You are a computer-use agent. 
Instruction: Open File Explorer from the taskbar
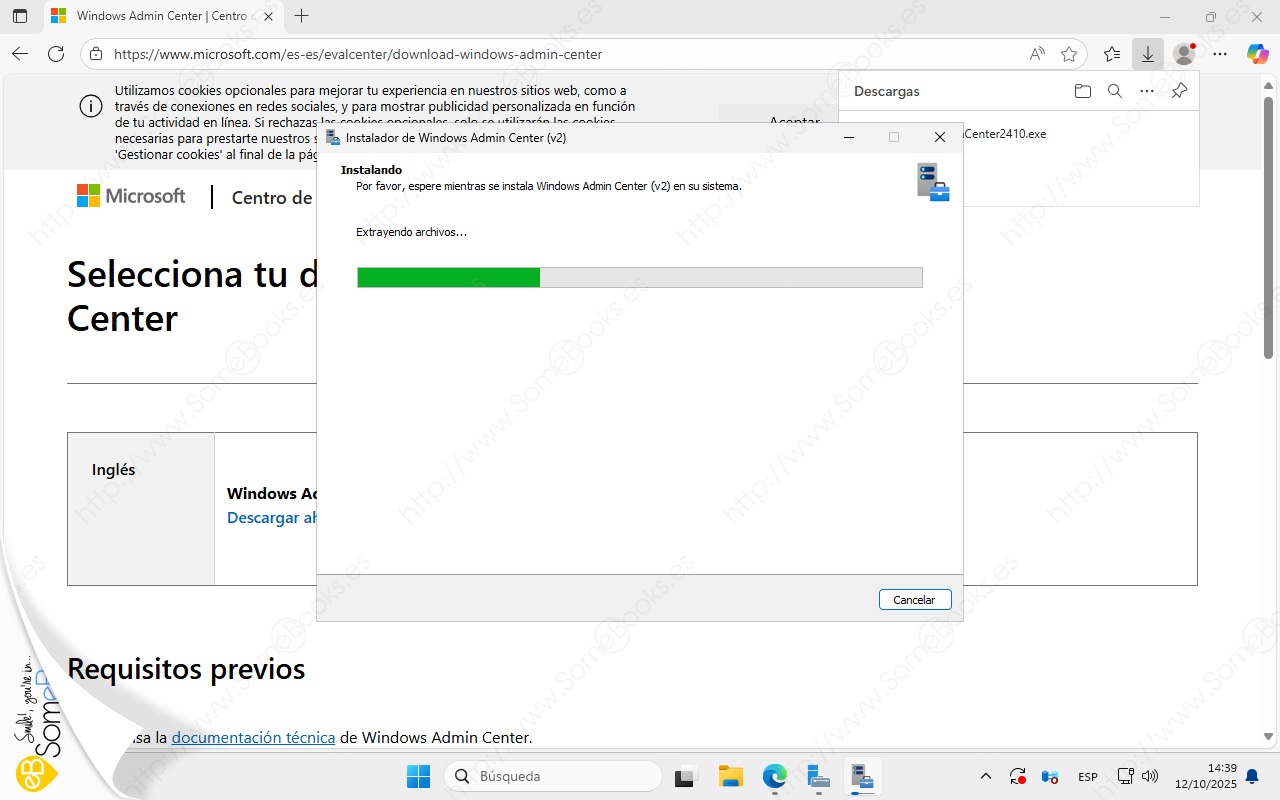coord(731,776)
